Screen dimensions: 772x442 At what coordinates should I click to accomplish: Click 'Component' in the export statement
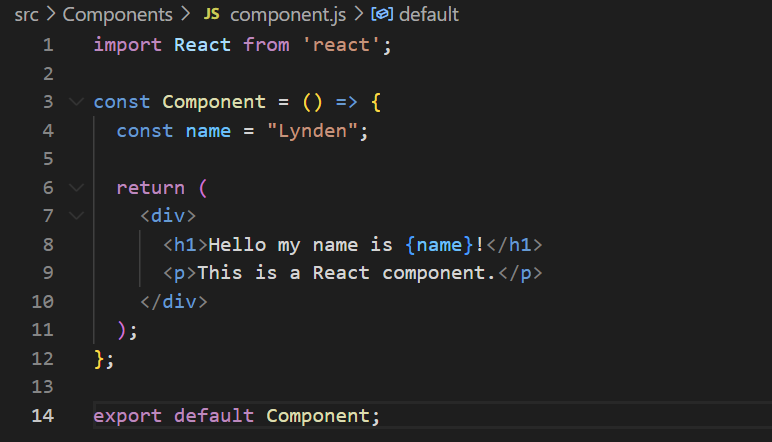[x=318, y=416]
